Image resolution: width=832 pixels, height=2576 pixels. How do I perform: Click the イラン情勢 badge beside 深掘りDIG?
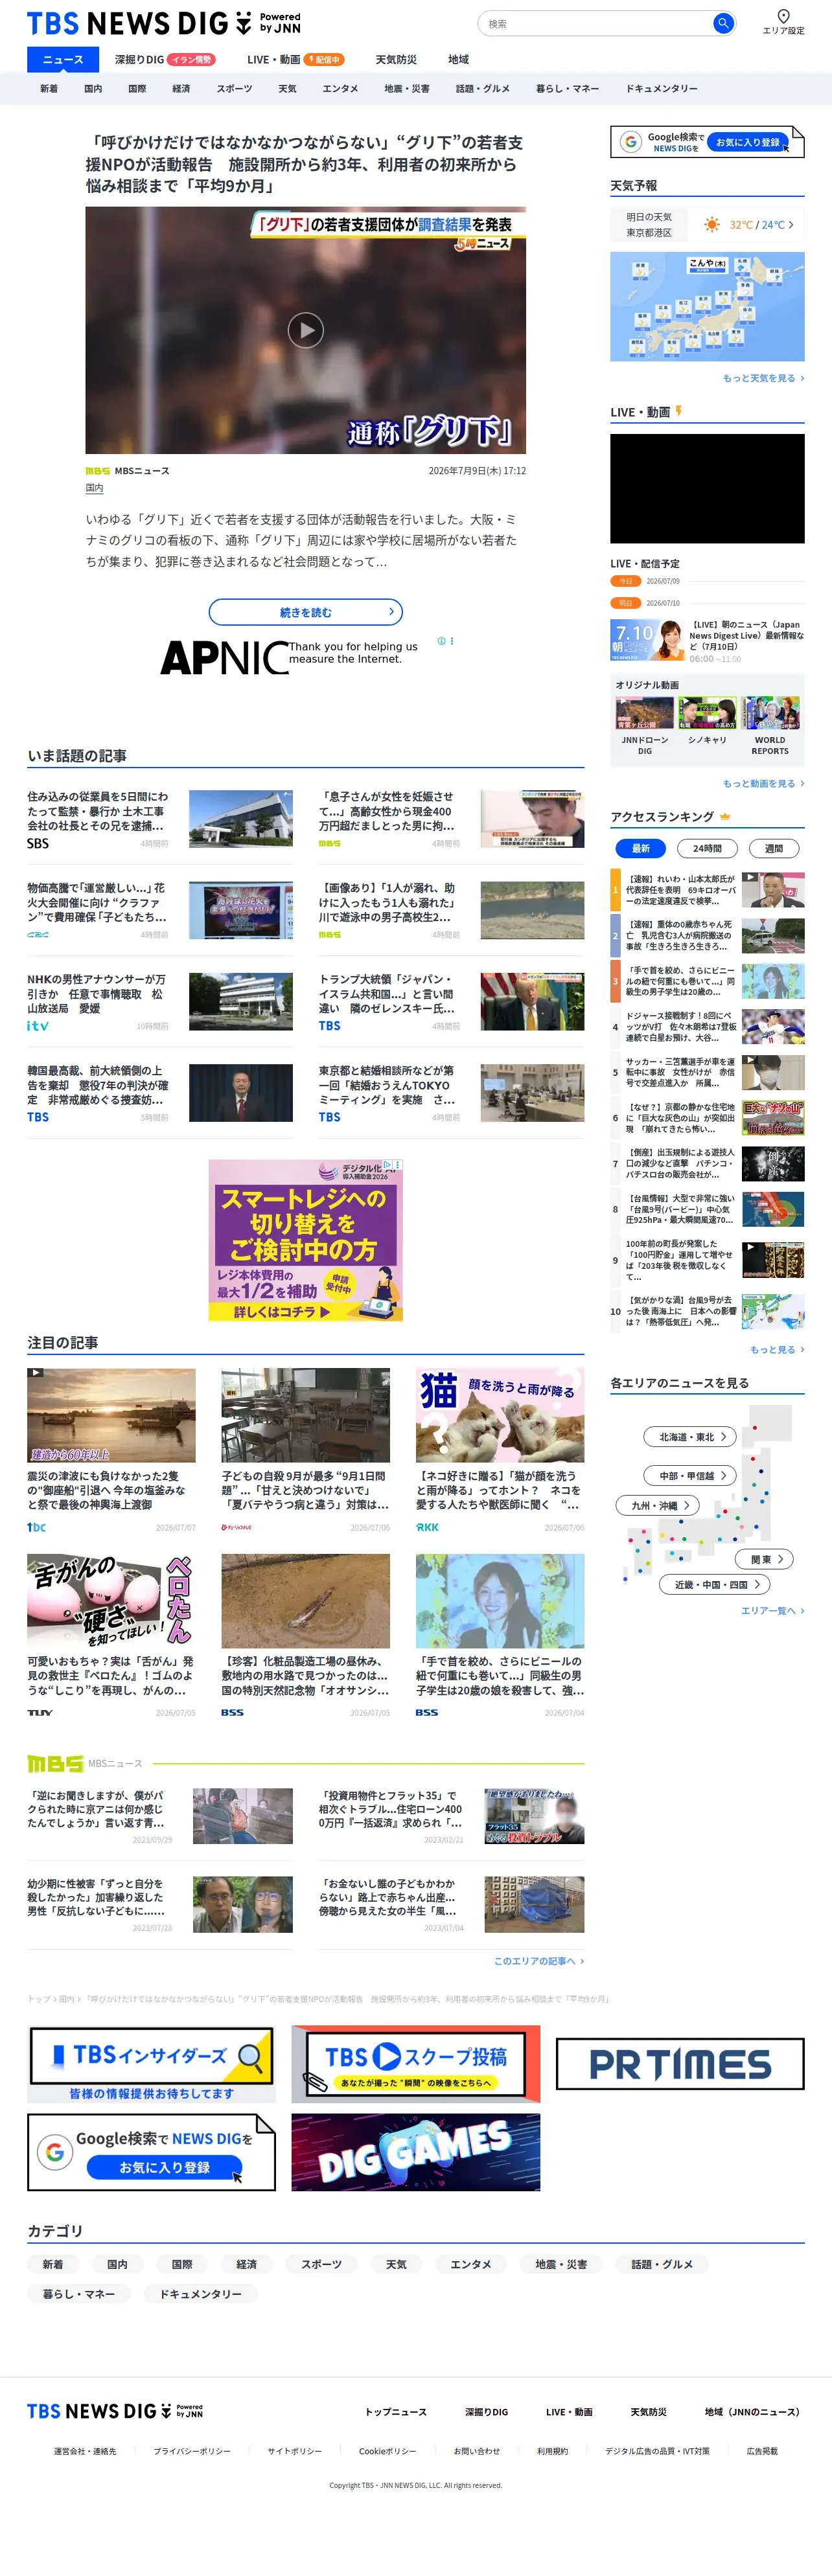tap(191, 60)
